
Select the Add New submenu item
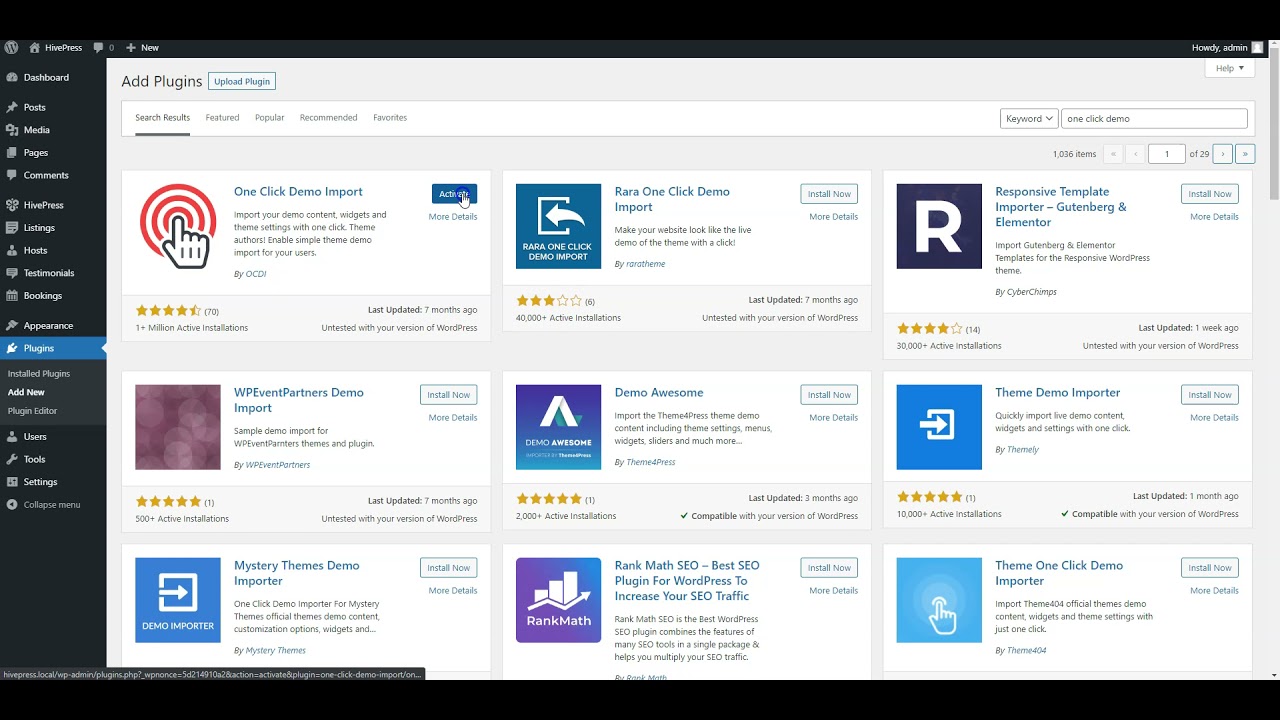coord(26,392)
